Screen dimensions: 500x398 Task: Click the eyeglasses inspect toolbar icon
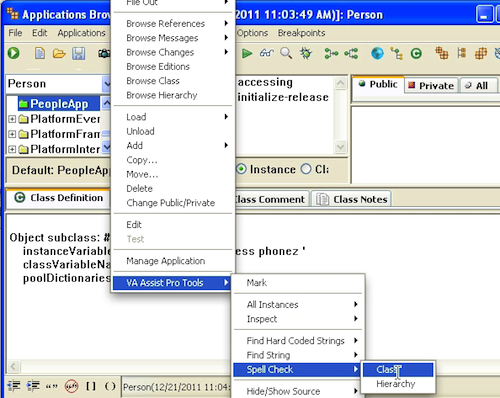[x=267, y=53]
